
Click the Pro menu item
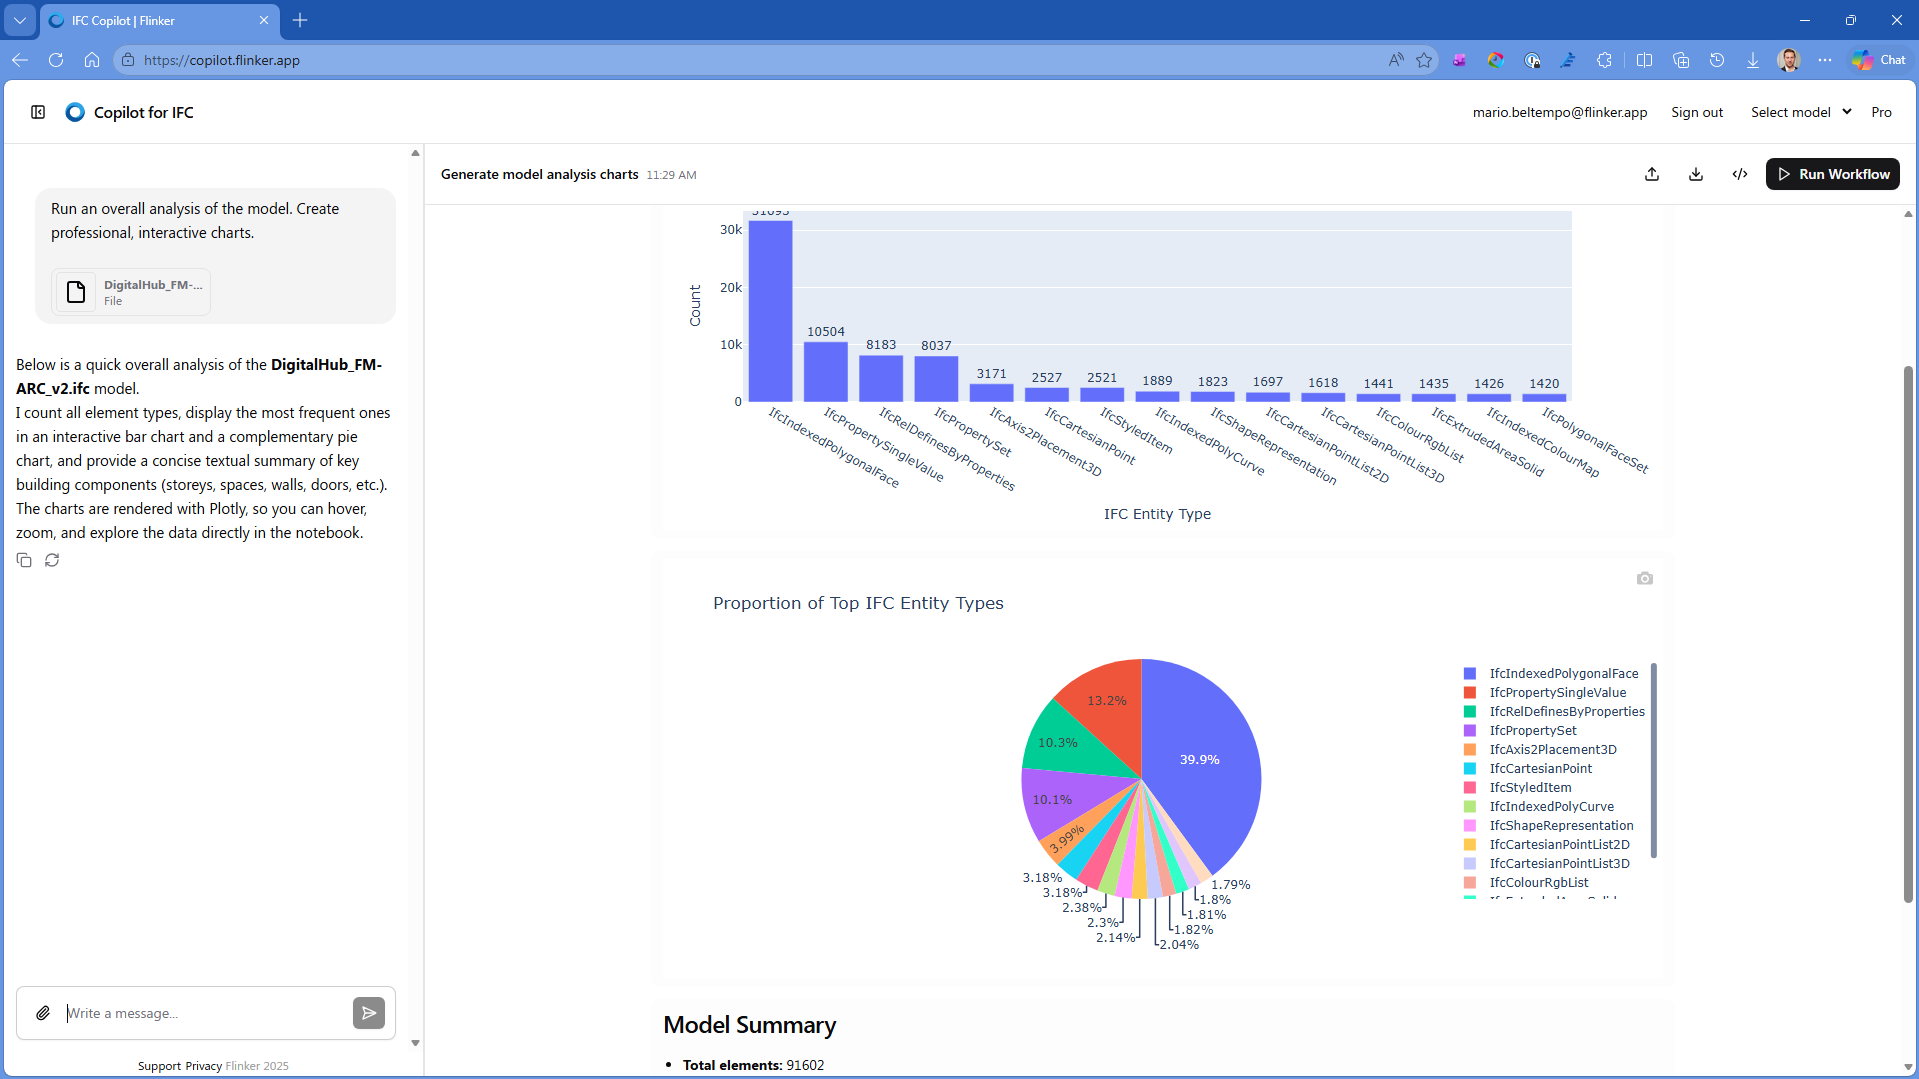coord(1881,112)
